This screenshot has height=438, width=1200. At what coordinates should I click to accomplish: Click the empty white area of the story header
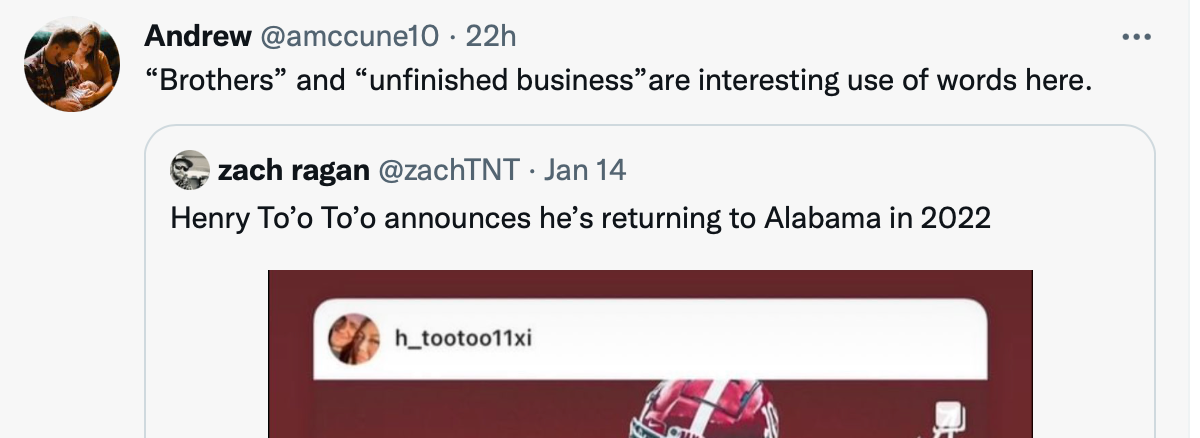[760, 340]
